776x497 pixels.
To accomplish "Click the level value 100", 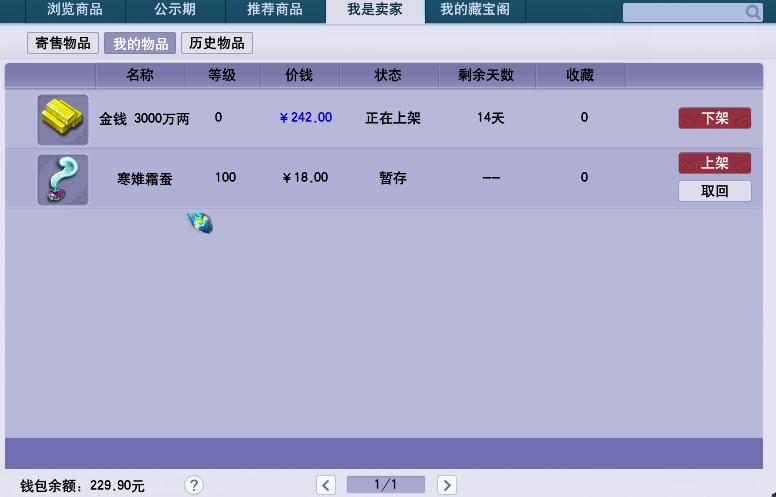I will coord(225,177).
